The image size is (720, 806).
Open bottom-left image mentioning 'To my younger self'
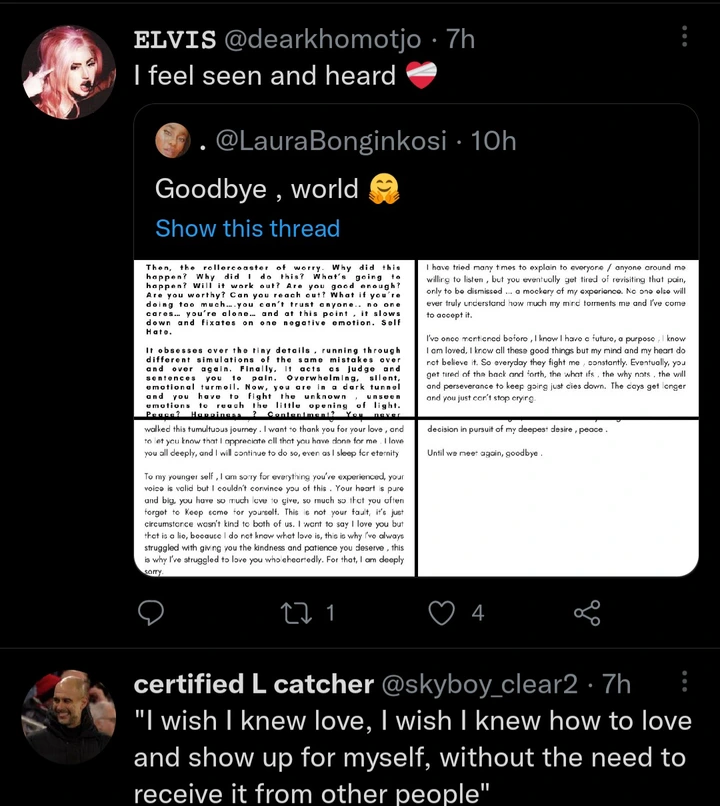[x=274, y=498]
